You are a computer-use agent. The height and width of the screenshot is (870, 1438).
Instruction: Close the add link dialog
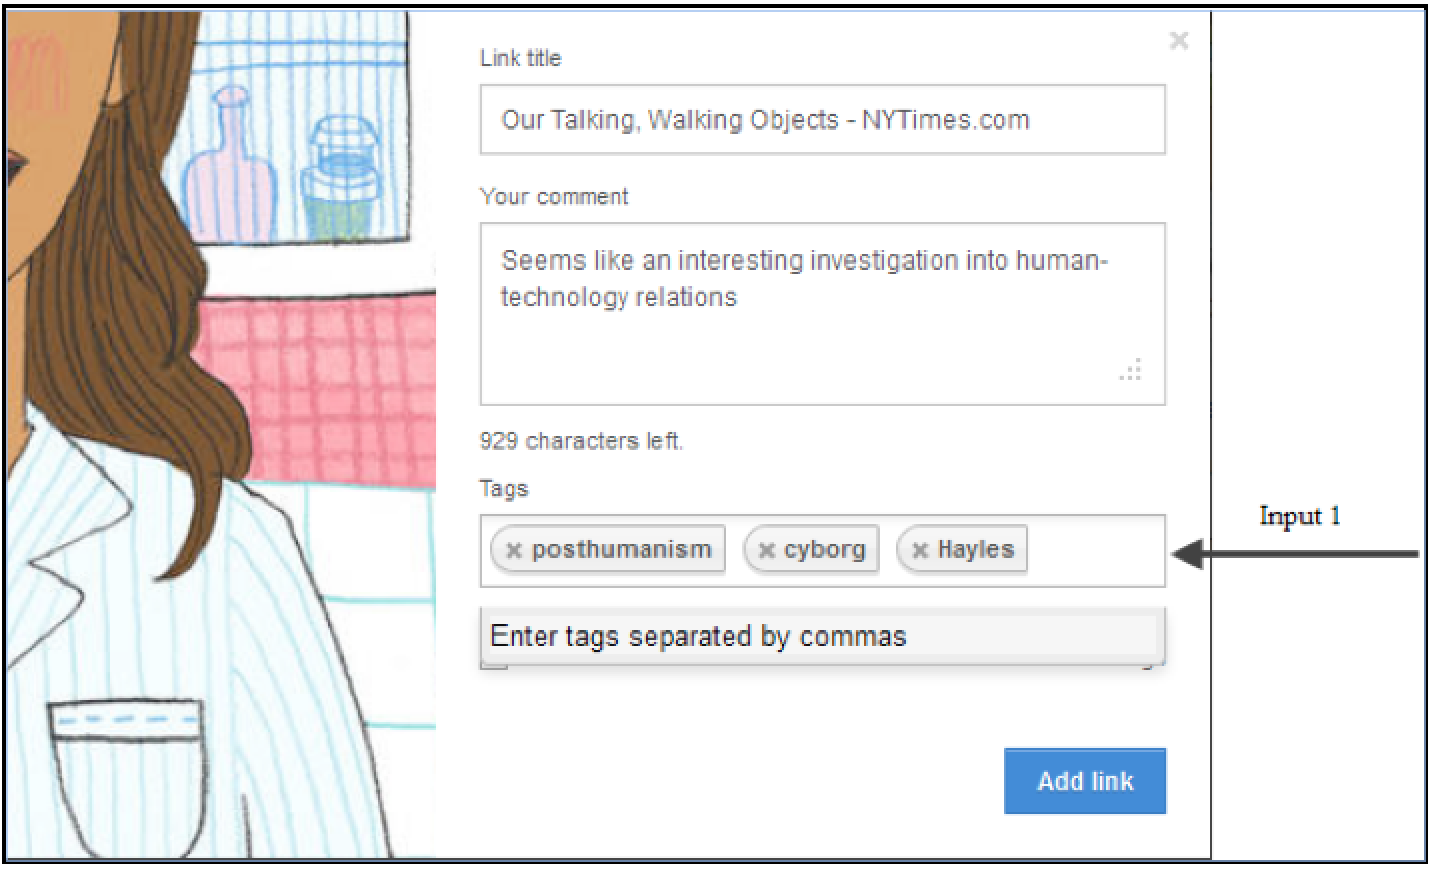(x=1179, y=41)
